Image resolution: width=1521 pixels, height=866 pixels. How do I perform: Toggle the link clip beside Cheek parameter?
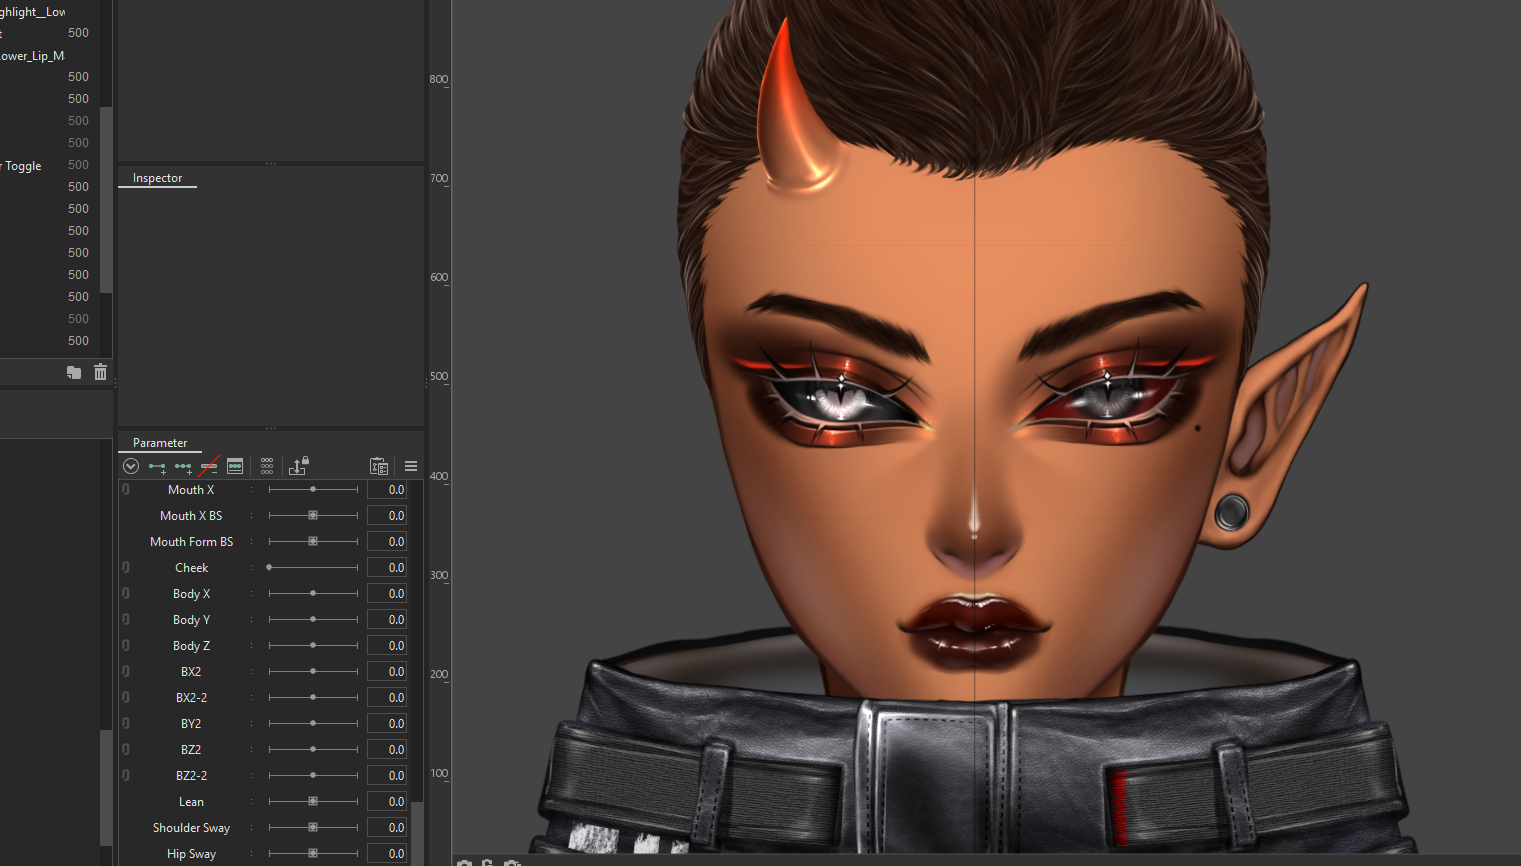(x=126, y=568)
